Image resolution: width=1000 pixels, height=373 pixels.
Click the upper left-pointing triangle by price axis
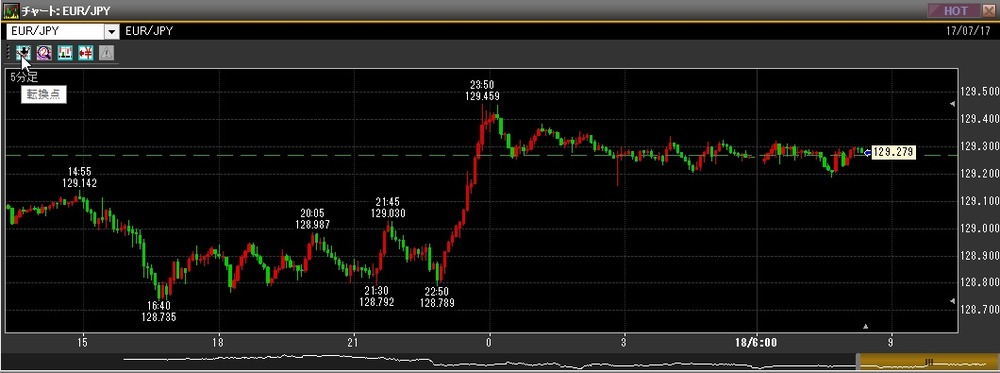(x=953, y=103)
